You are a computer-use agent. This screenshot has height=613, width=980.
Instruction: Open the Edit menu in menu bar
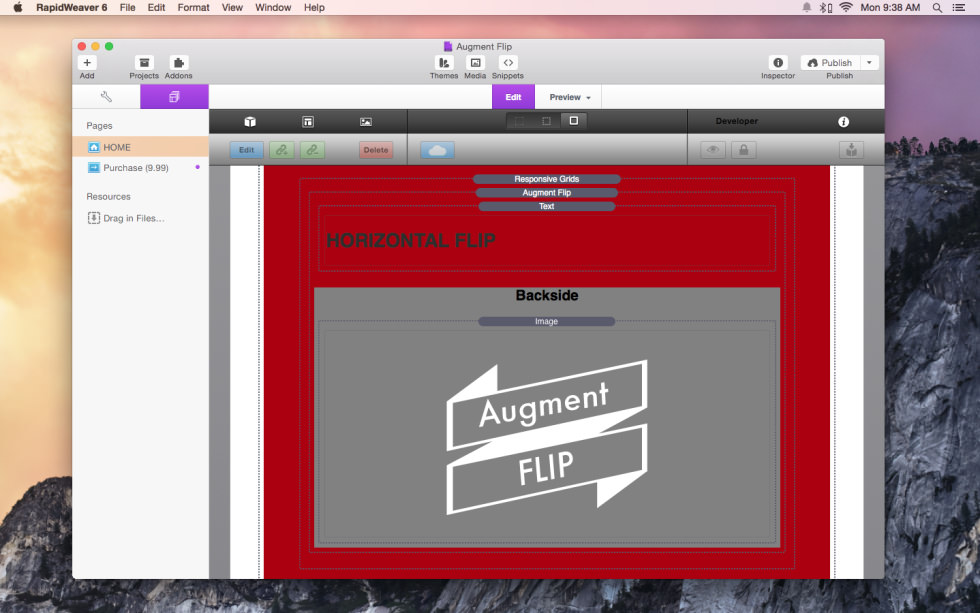click(156, 7)
